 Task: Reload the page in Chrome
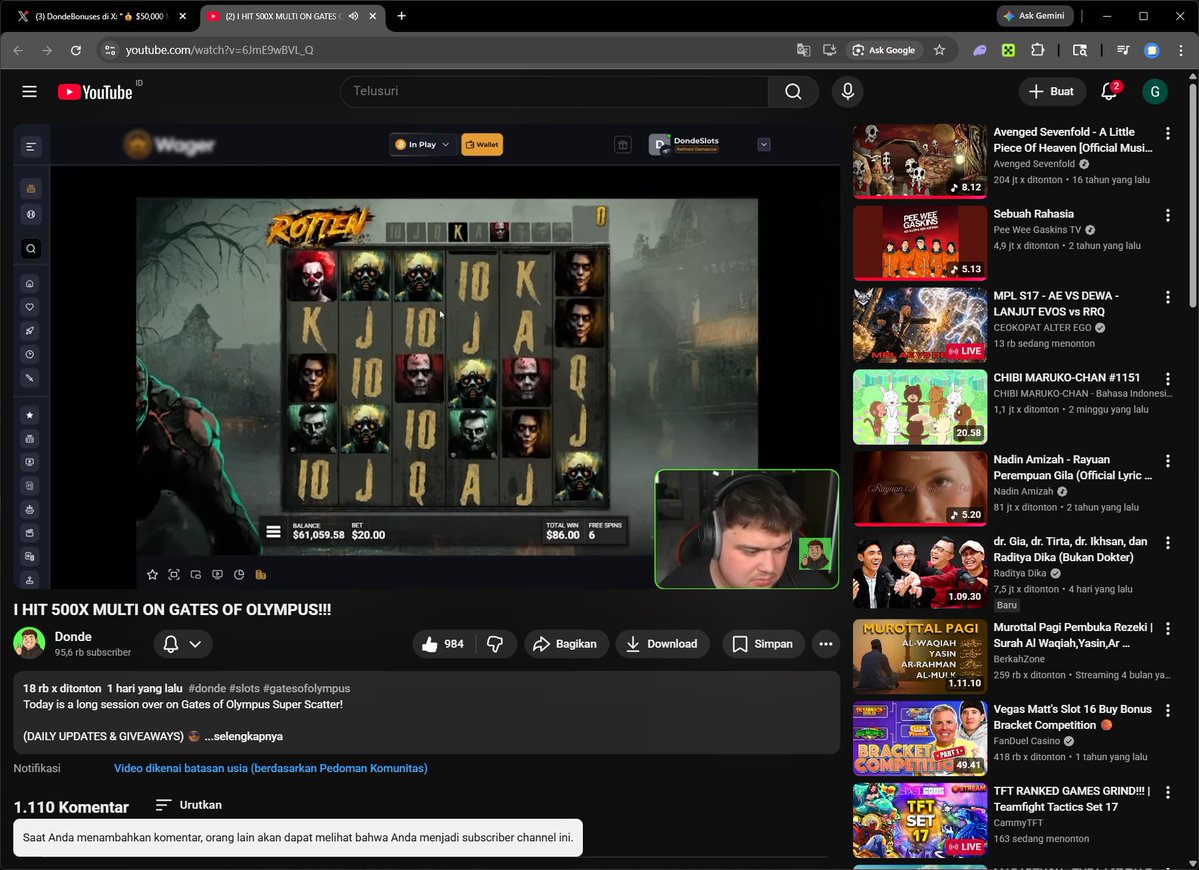tap(76, 50)
